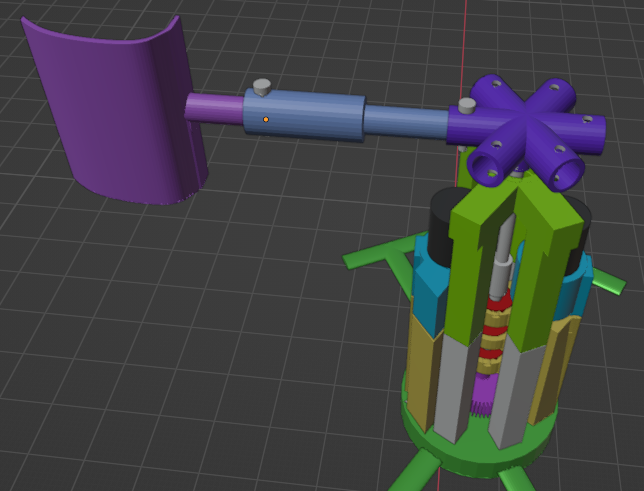Select the wide blue-gray sleeve cylinder
This screenshot has height=491, width=644.
pos(304,115)
